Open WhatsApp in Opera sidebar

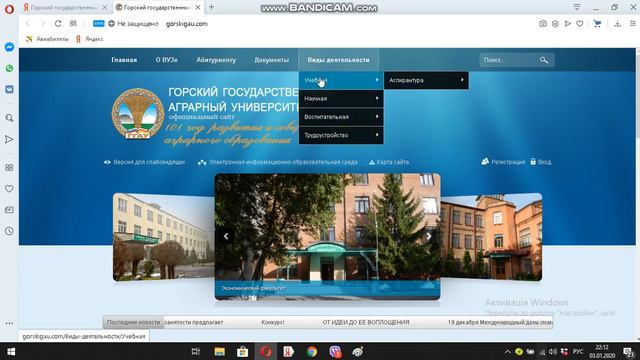pyautogui.click(x=9, y=68)
